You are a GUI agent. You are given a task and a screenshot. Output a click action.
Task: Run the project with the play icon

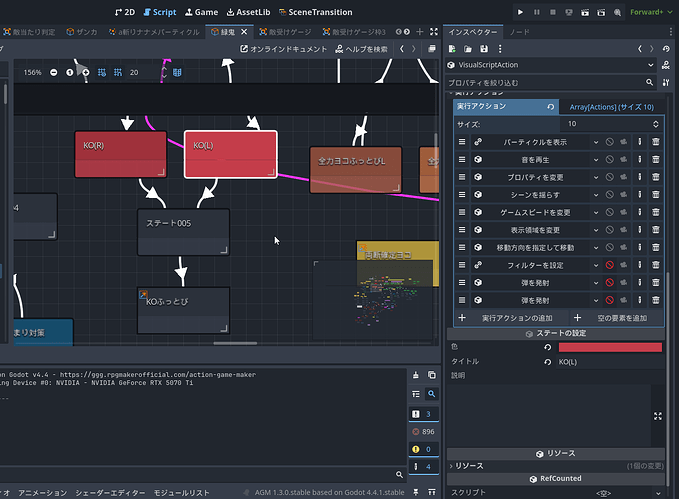click(x=520, y=12)
